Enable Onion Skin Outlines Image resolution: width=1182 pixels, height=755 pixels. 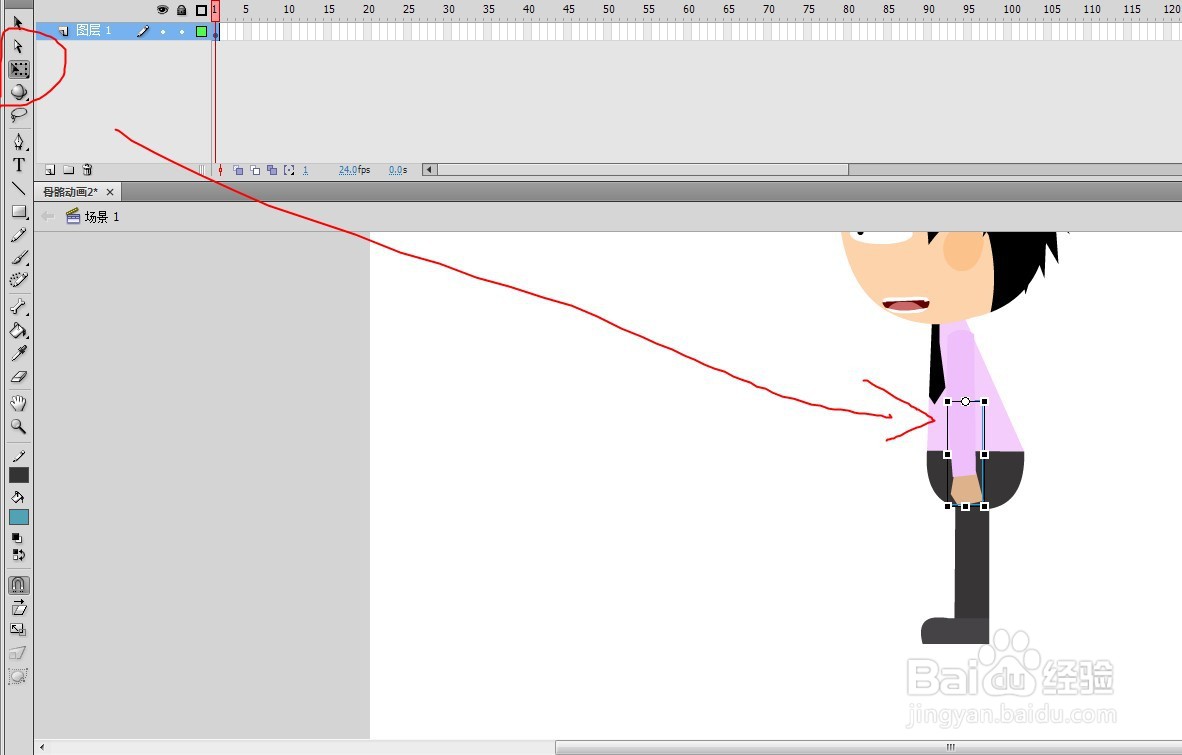pyautogui.click(x=255, y=170)
